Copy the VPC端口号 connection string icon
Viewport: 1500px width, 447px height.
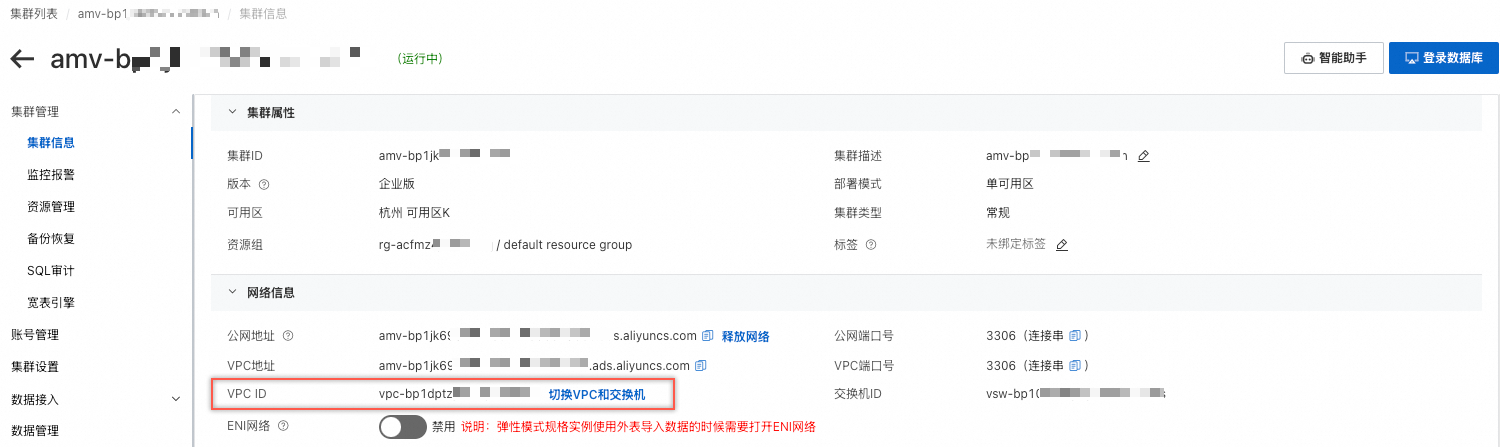1075,366
